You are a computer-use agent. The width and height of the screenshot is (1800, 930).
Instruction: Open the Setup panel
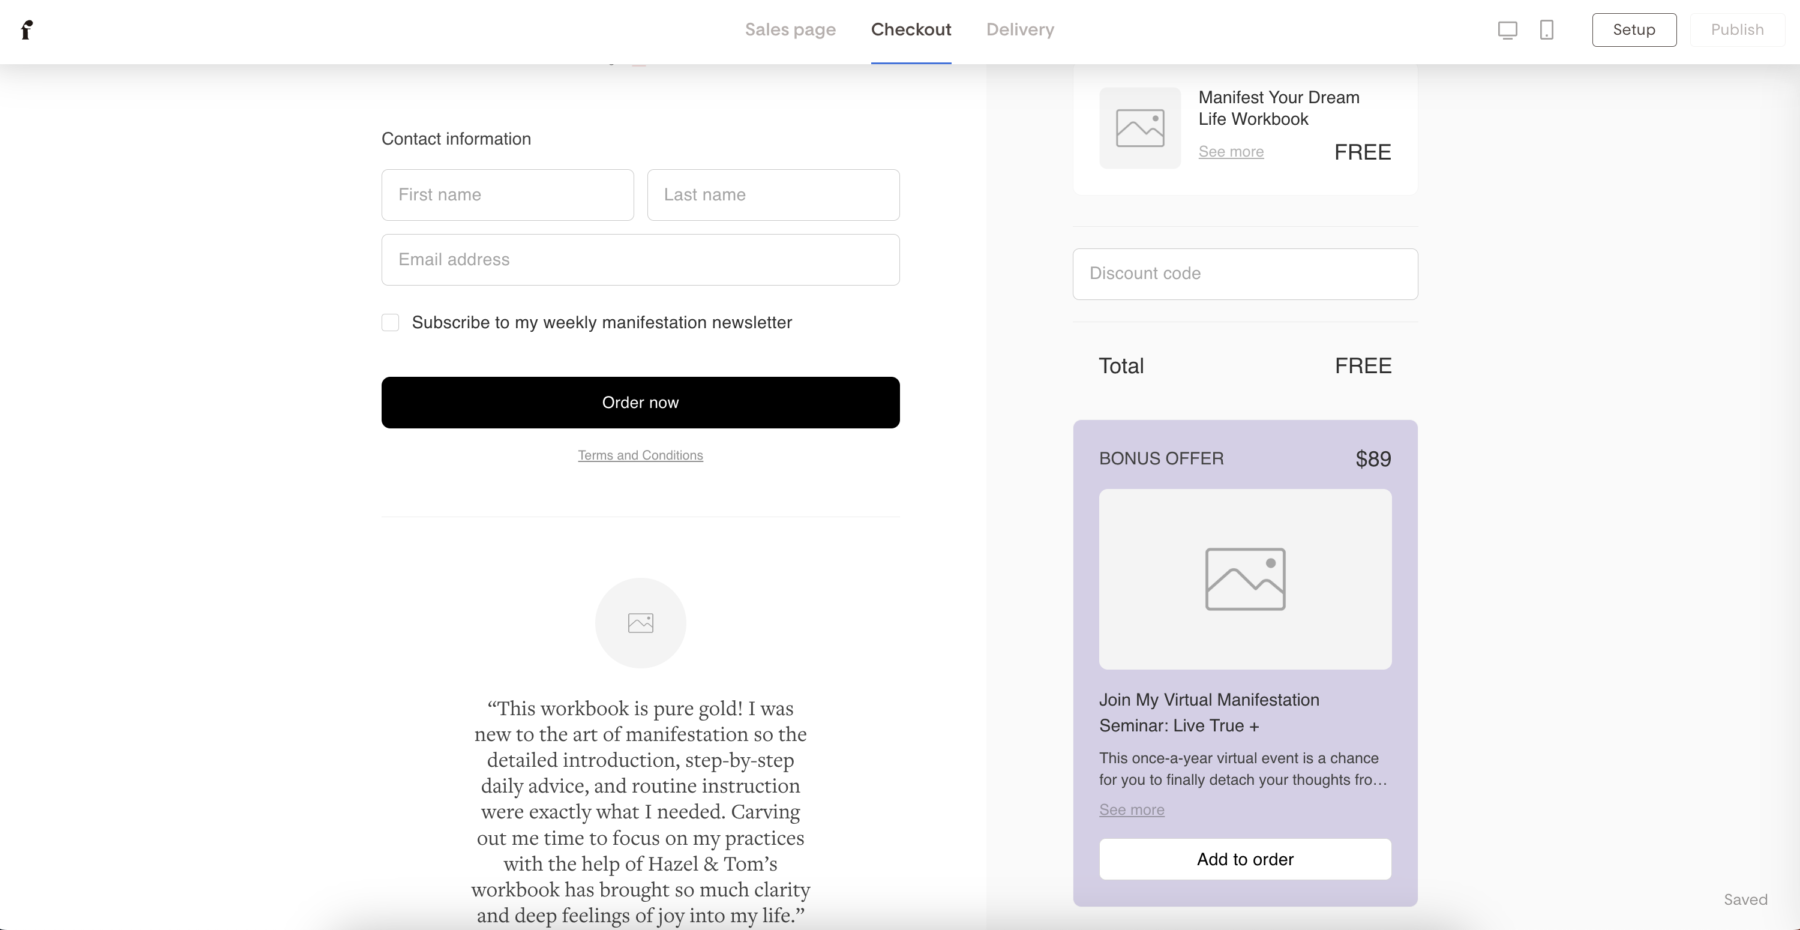coord(1633,29)
